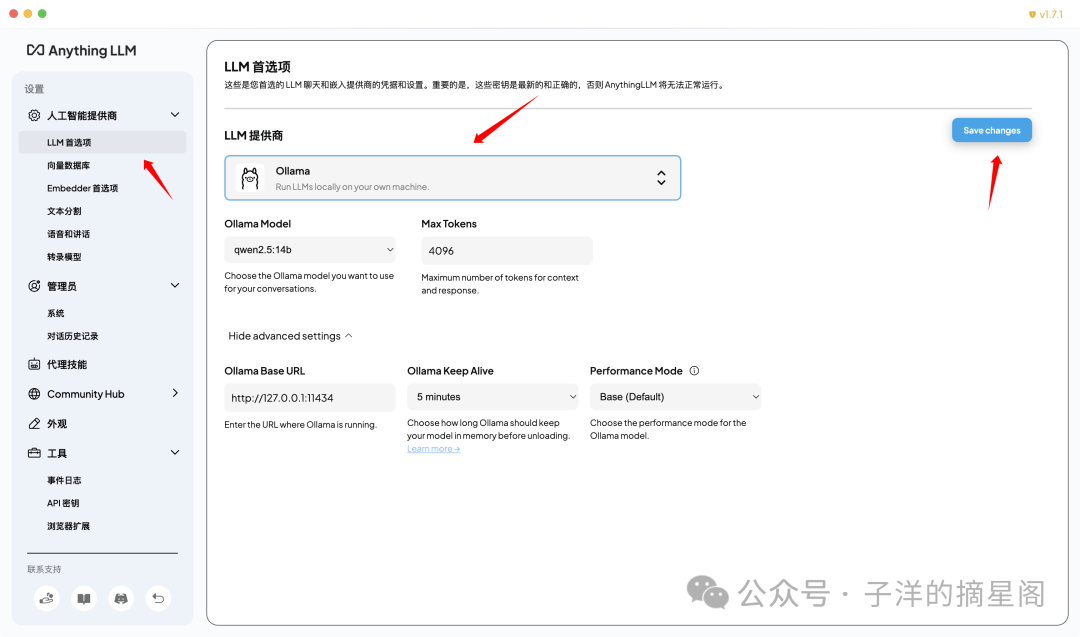Select LLM 首选项 in sidebar
This screenshot has height=637, width=1080.
tap(103, 143)
